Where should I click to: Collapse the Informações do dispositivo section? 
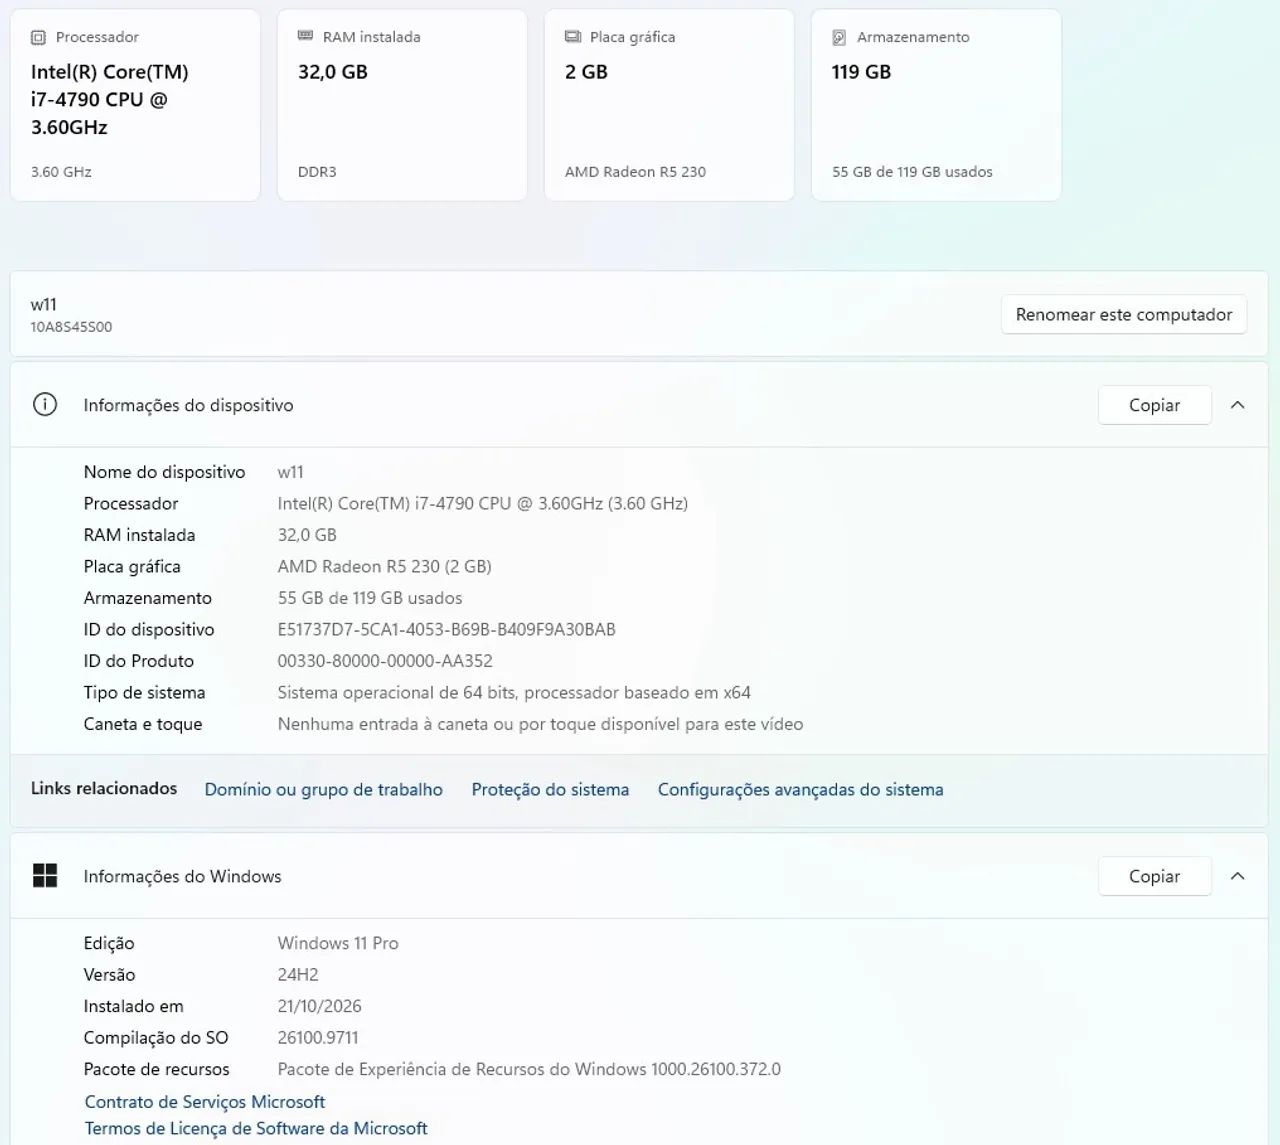1237,405
